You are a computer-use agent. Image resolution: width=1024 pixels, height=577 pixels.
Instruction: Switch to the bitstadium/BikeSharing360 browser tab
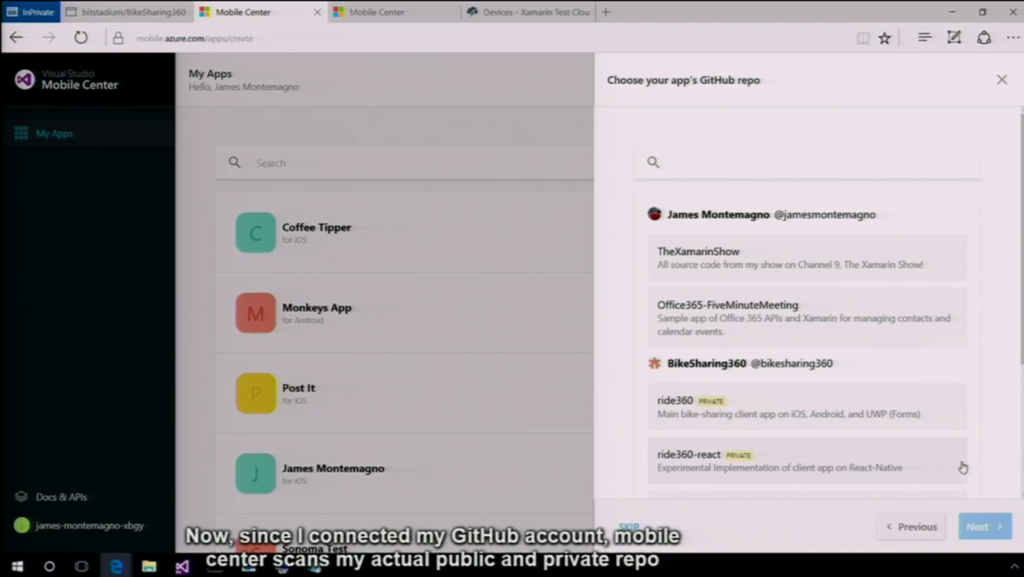coord(125,12)
